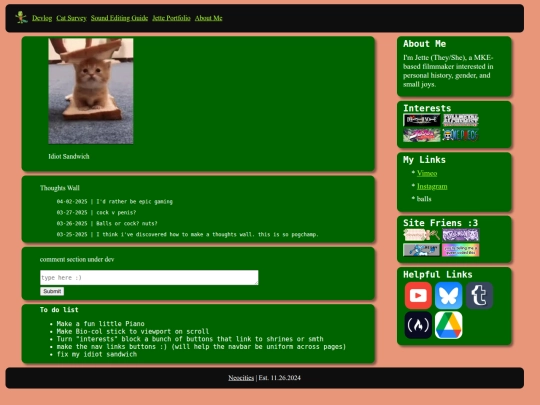
Task: Click the JoJo interest badge
Action: [x=422, y=135]
